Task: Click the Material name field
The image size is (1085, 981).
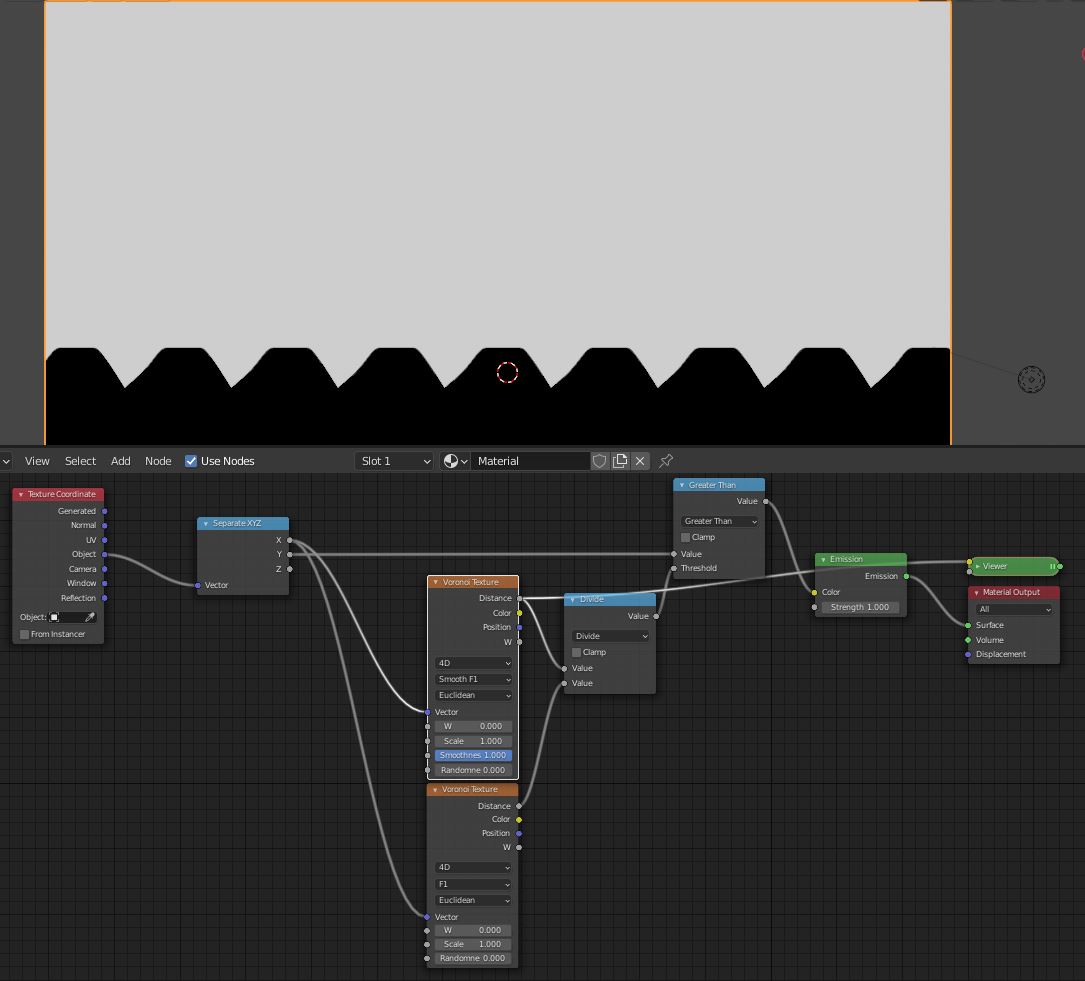Action: click(x=530, y=461)
